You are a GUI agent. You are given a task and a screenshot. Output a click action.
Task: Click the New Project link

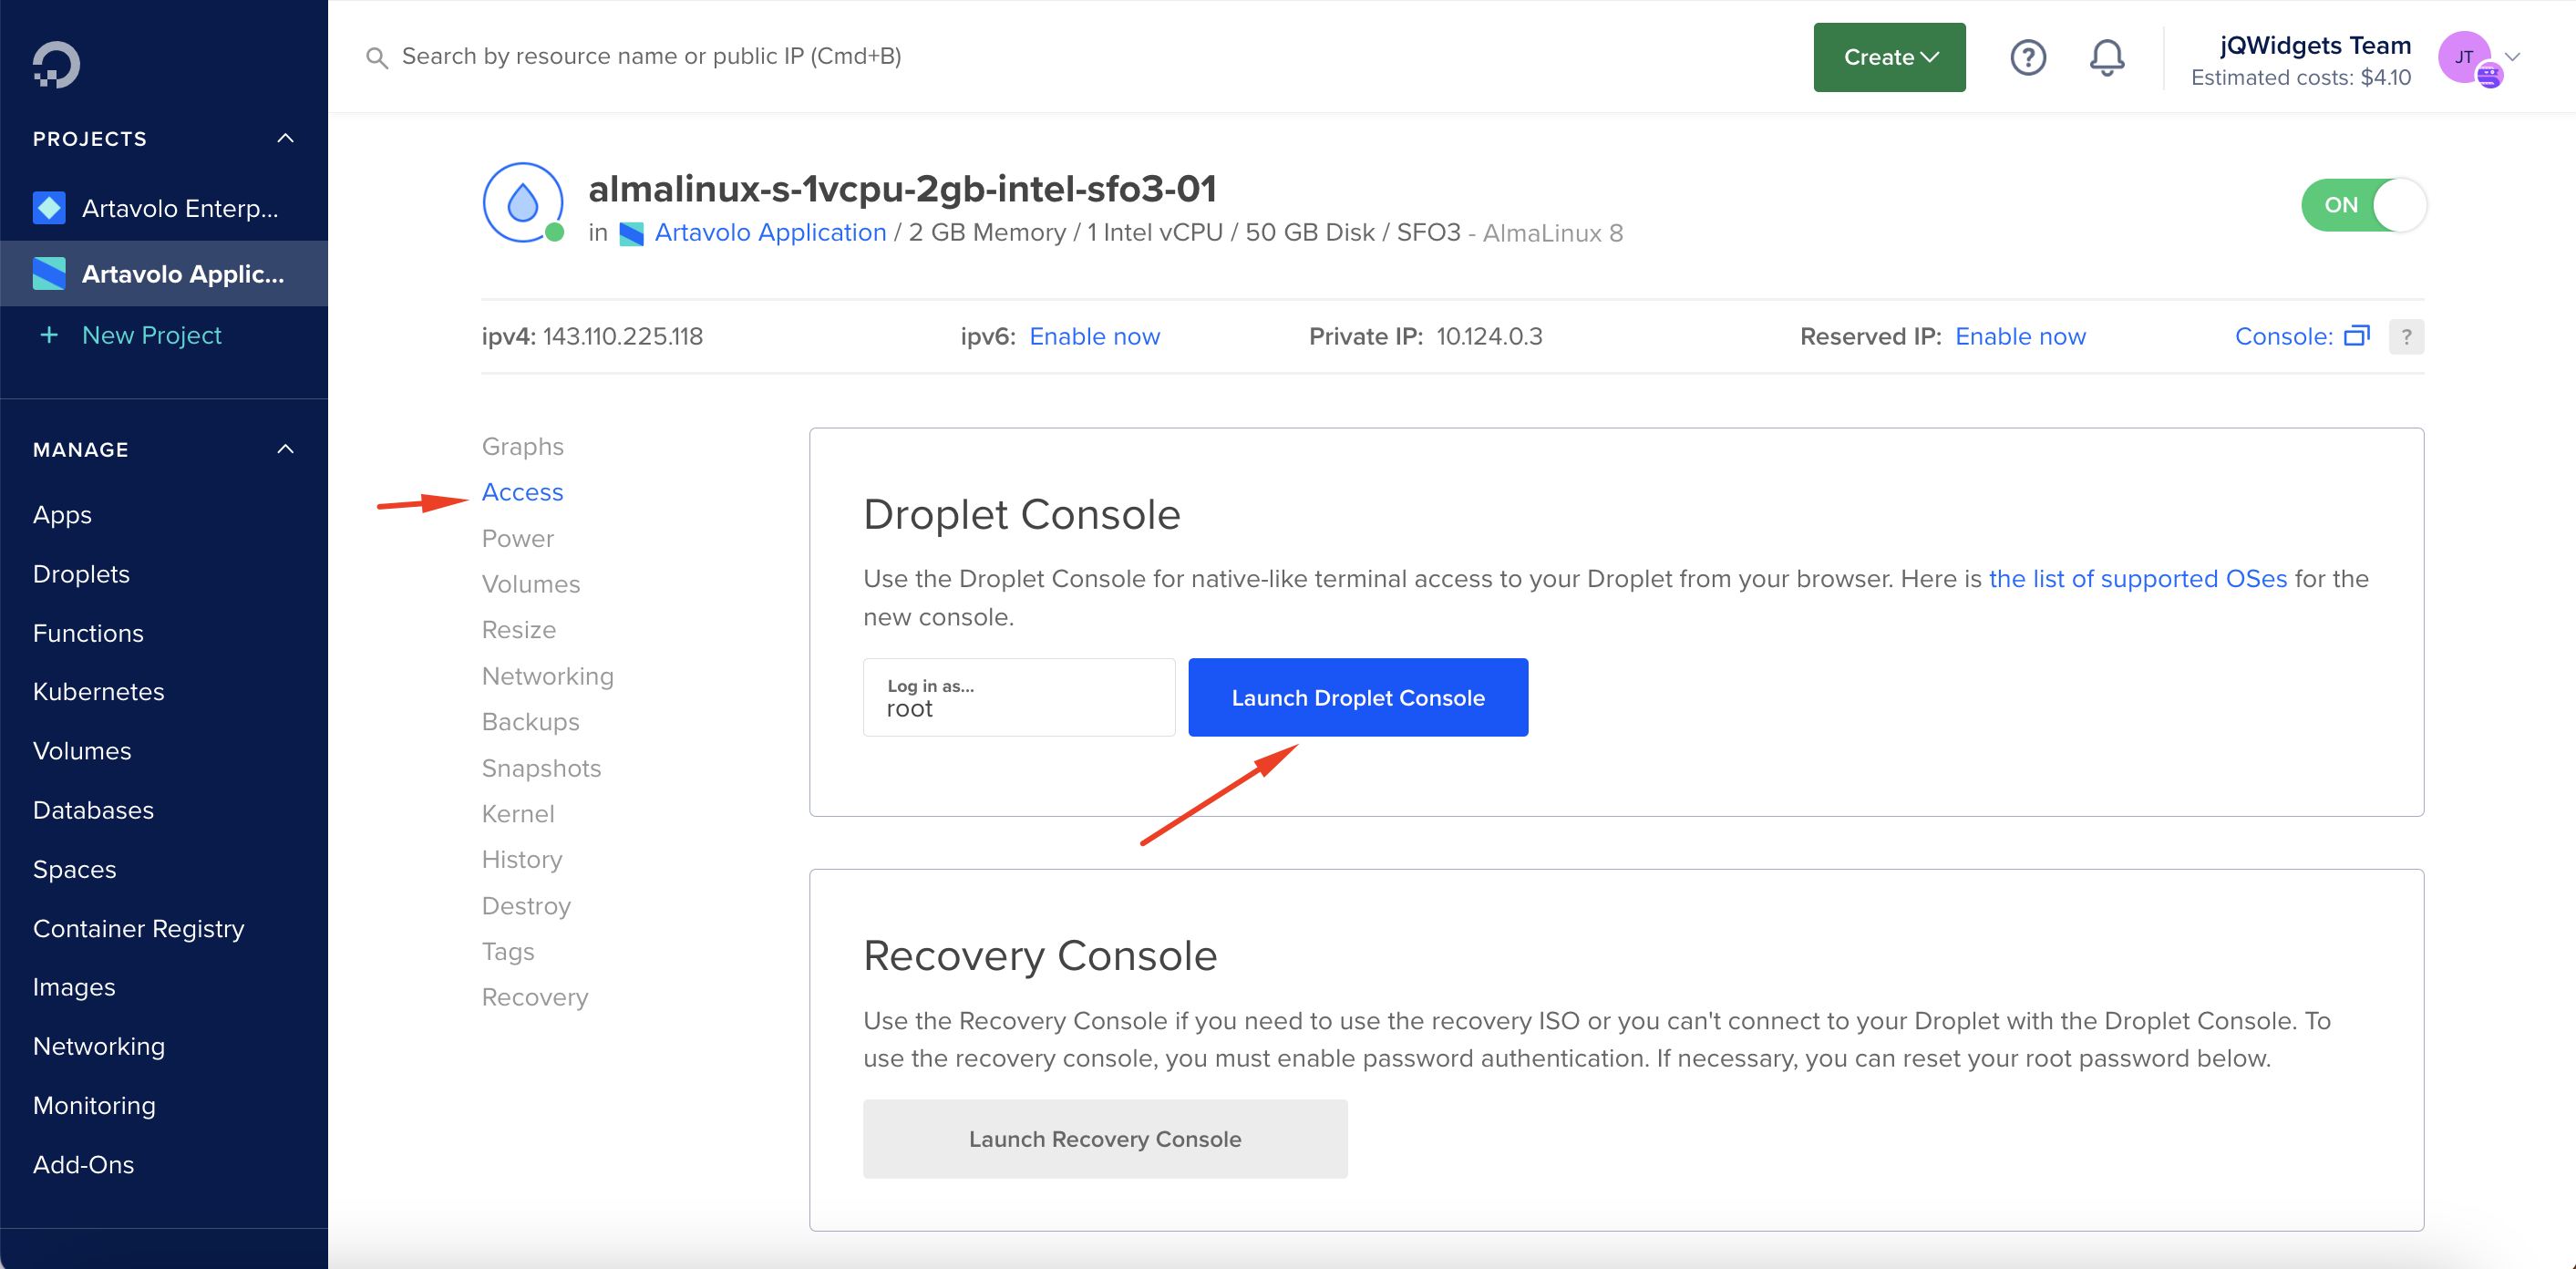[x=152, y=335]
